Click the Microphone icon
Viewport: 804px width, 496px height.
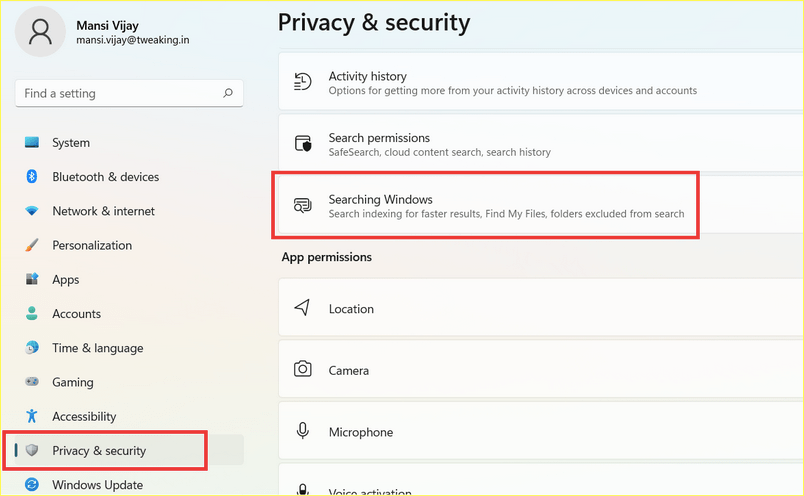(303, 431)
